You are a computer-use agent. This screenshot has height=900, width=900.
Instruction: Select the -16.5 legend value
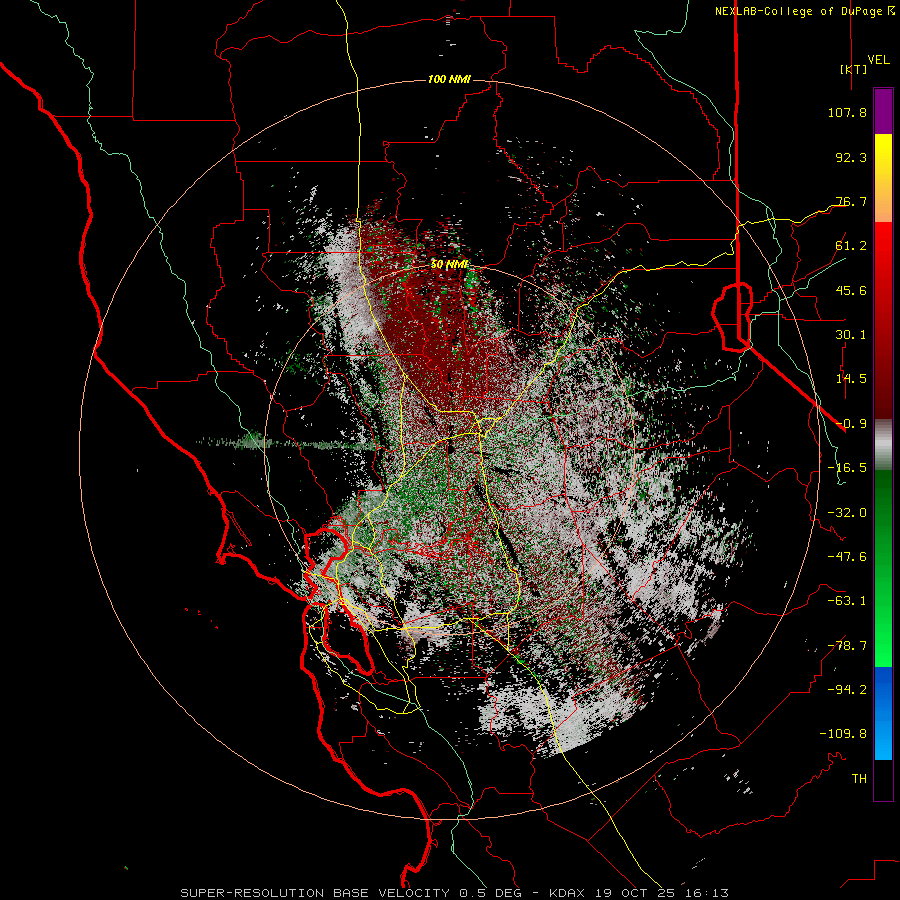(847, 468)
